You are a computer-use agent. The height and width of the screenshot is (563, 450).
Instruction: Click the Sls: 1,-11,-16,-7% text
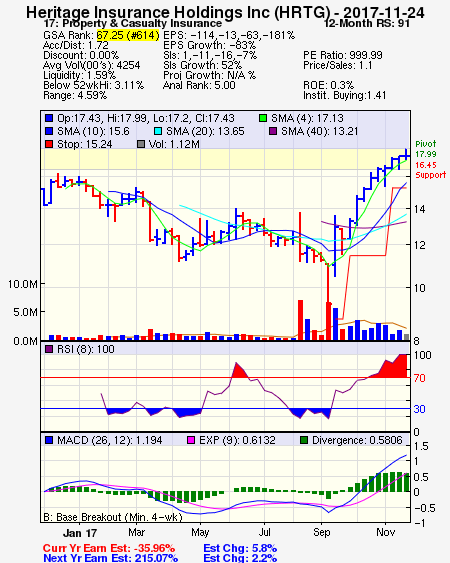pos(210,55)
